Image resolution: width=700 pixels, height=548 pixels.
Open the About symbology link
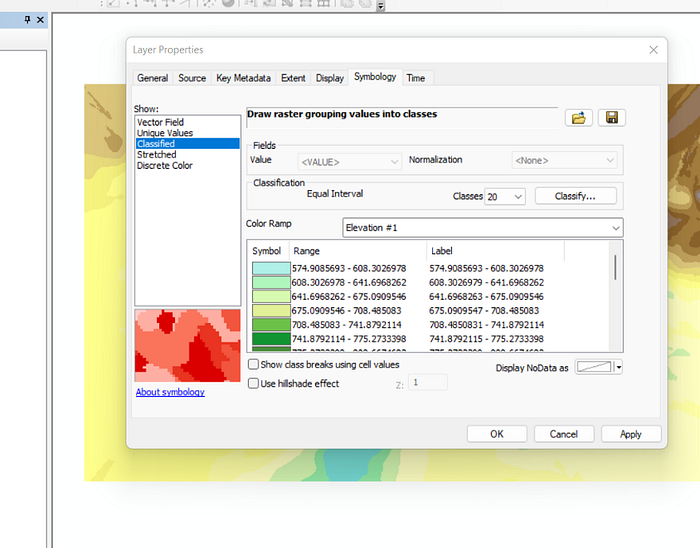170,392
